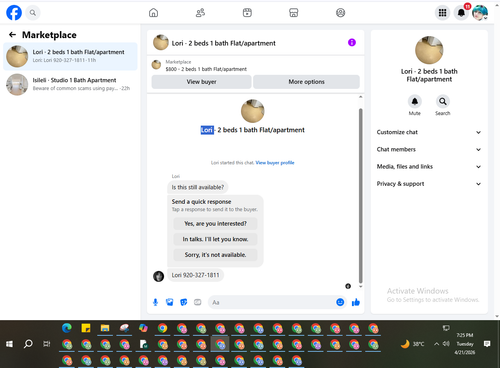Open the emoji picker smiley icon
Viewport: 500px width, 368px height.
(340, 302)
